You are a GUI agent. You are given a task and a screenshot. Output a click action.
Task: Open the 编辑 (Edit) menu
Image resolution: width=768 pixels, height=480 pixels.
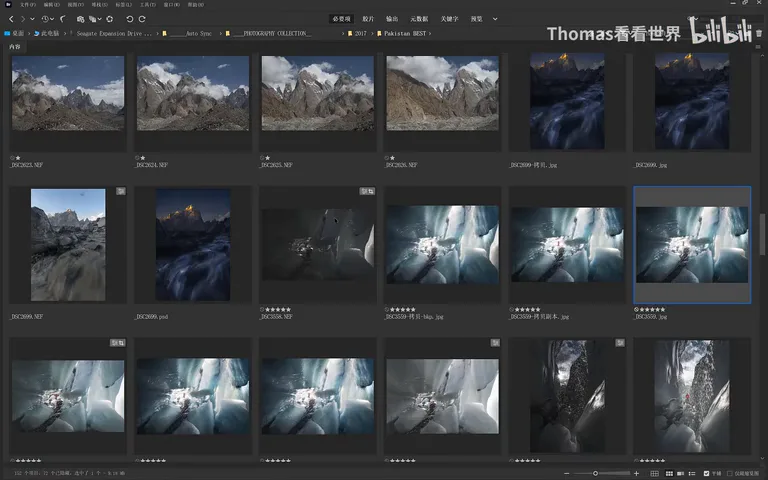pos(52,4)
